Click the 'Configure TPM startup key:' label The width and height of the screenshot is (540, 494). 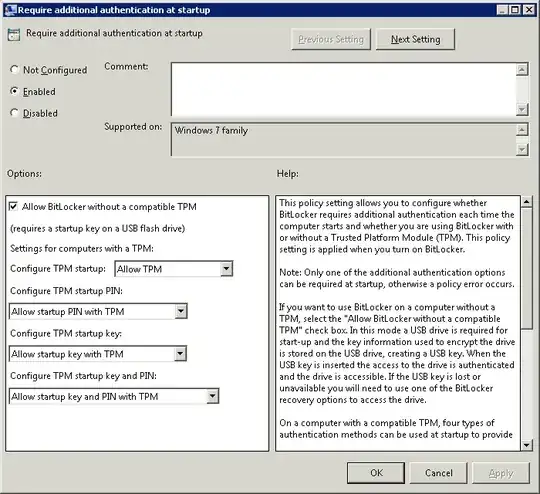coord(66,333)
